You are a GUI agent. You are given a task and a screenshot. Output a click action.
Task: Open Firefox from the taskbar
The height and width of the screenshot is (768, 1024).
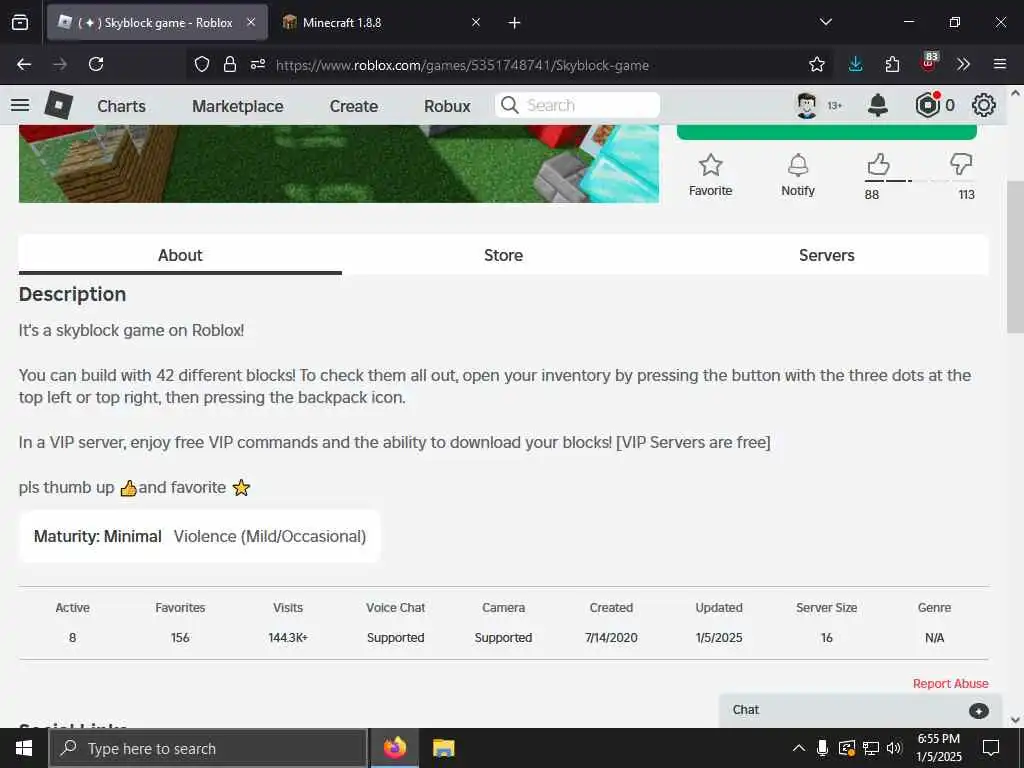coord(394,748)
